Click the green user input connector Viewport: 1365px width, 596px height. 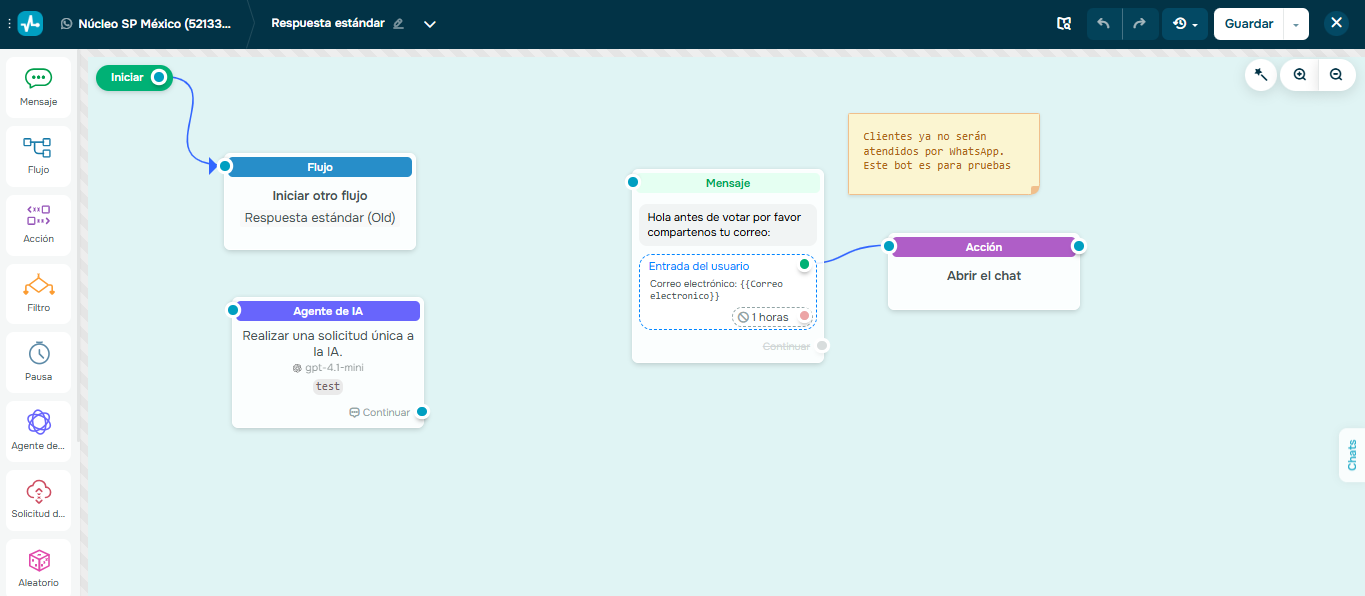point(804,265)
